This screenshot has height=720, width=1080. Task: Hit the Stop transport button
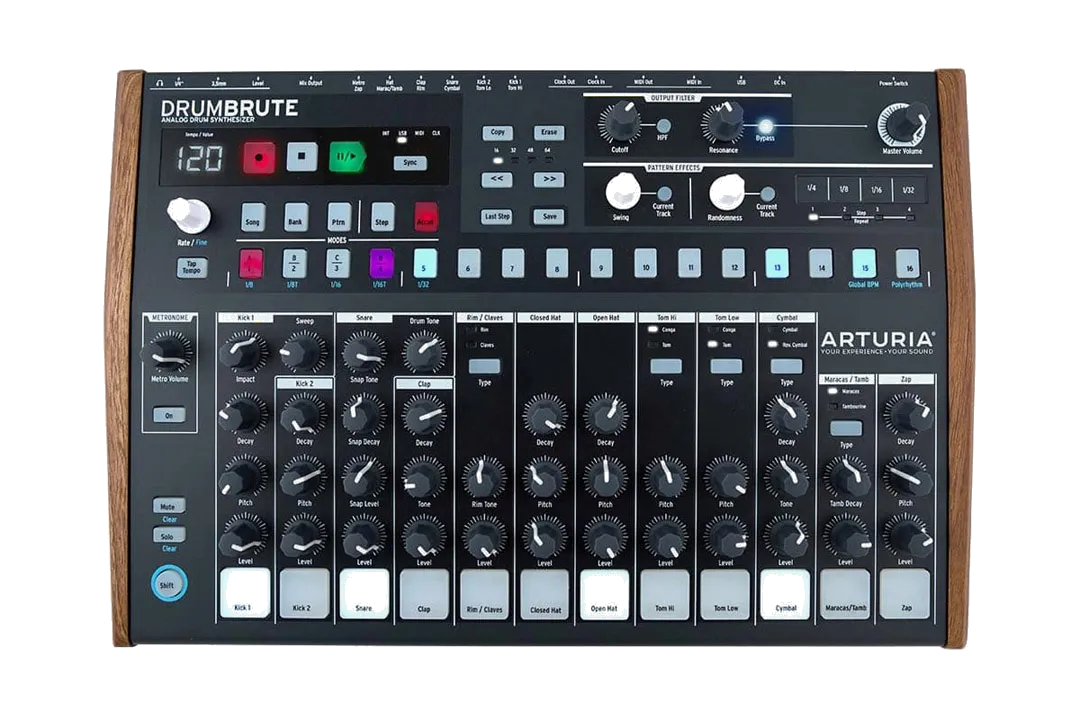pyautogui.click(x=302, y=156)
